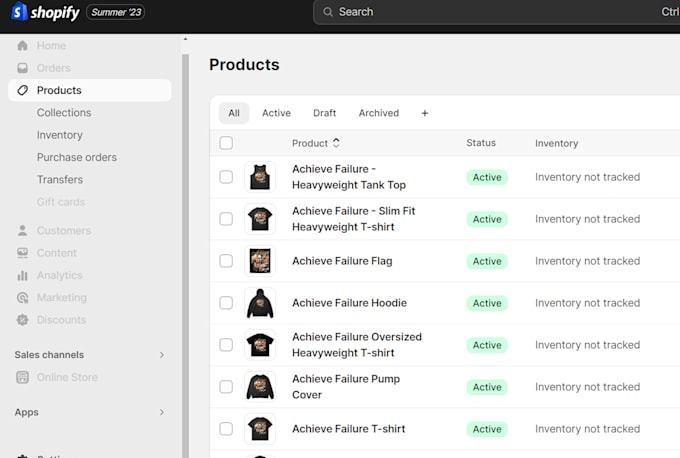
Task: Open the Achieve Failure Flag product
Action: click(x=342, y=261)
